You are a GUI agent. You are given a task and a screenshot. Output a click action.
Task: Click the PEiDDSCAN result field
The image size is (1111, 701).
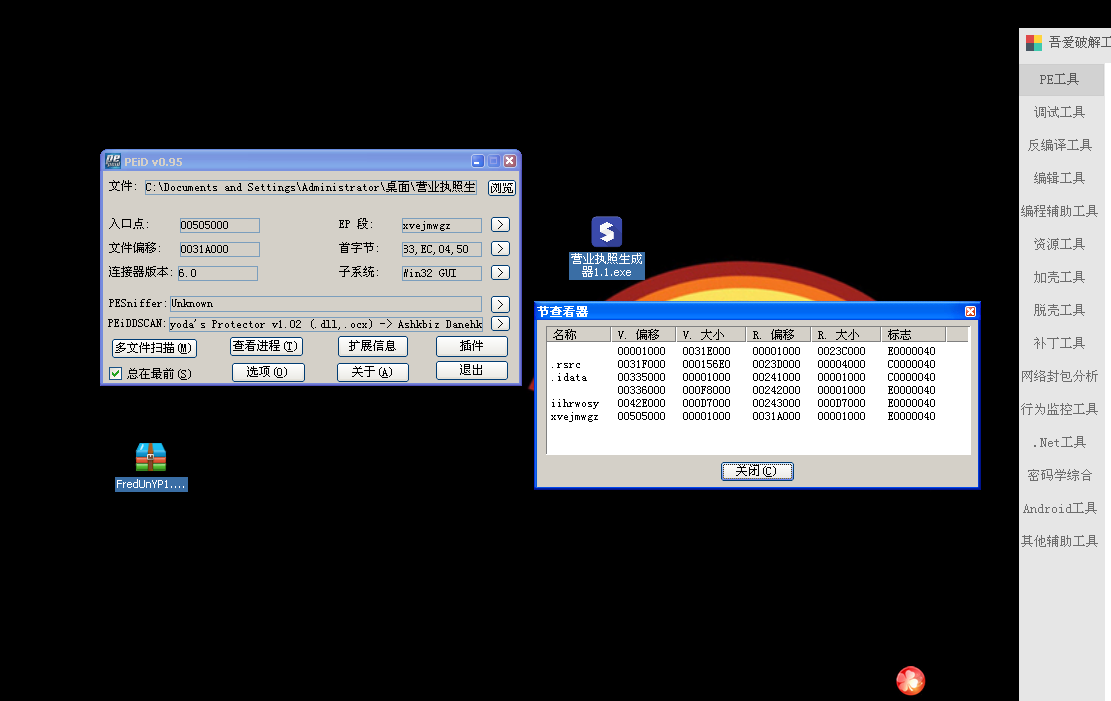click(x=326, y=324)
